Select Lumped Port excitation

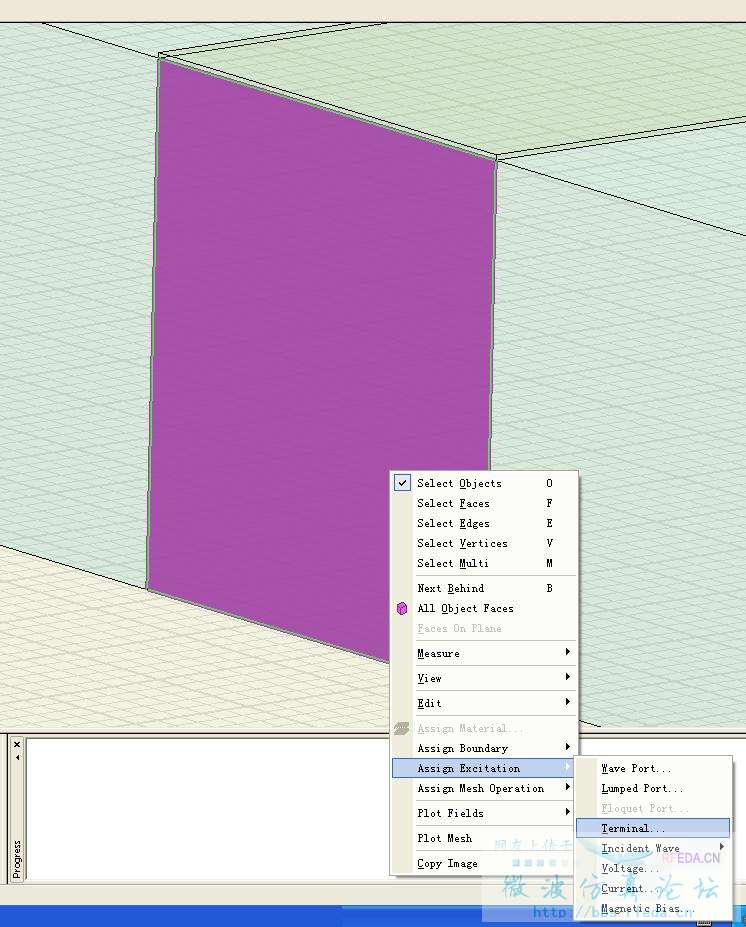click(x=653, y=788)
